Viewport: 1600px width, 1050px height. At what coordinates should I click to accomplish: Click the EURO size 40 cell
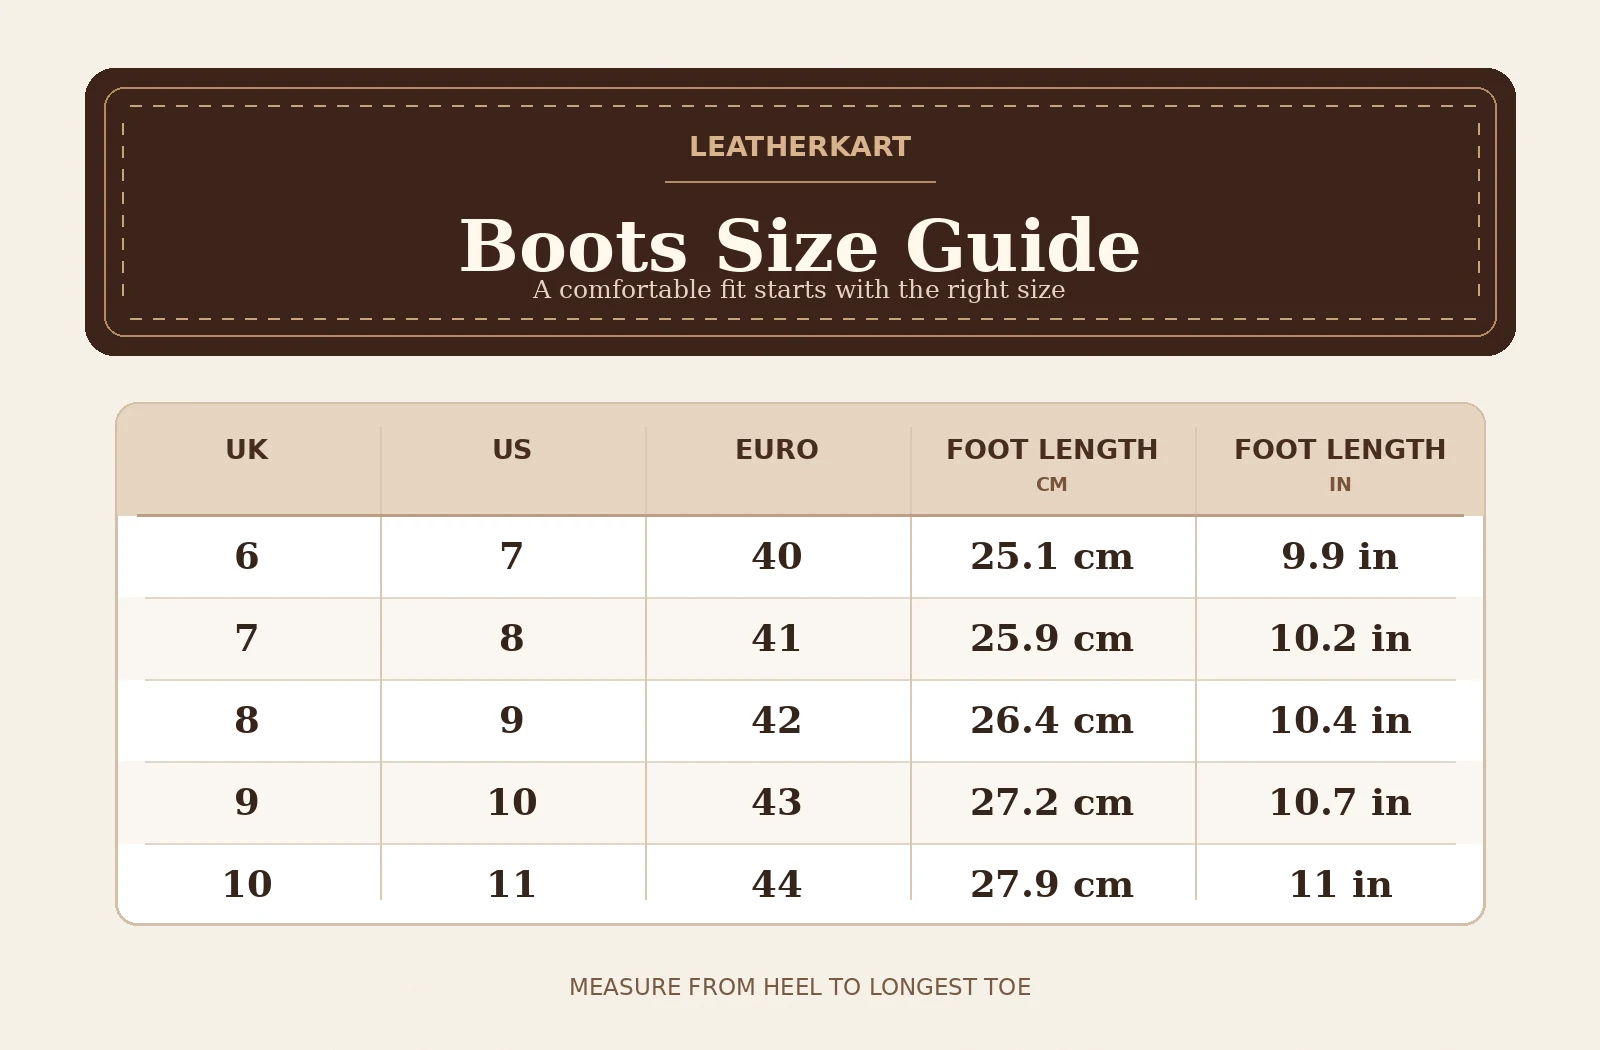tap(777, 556)
